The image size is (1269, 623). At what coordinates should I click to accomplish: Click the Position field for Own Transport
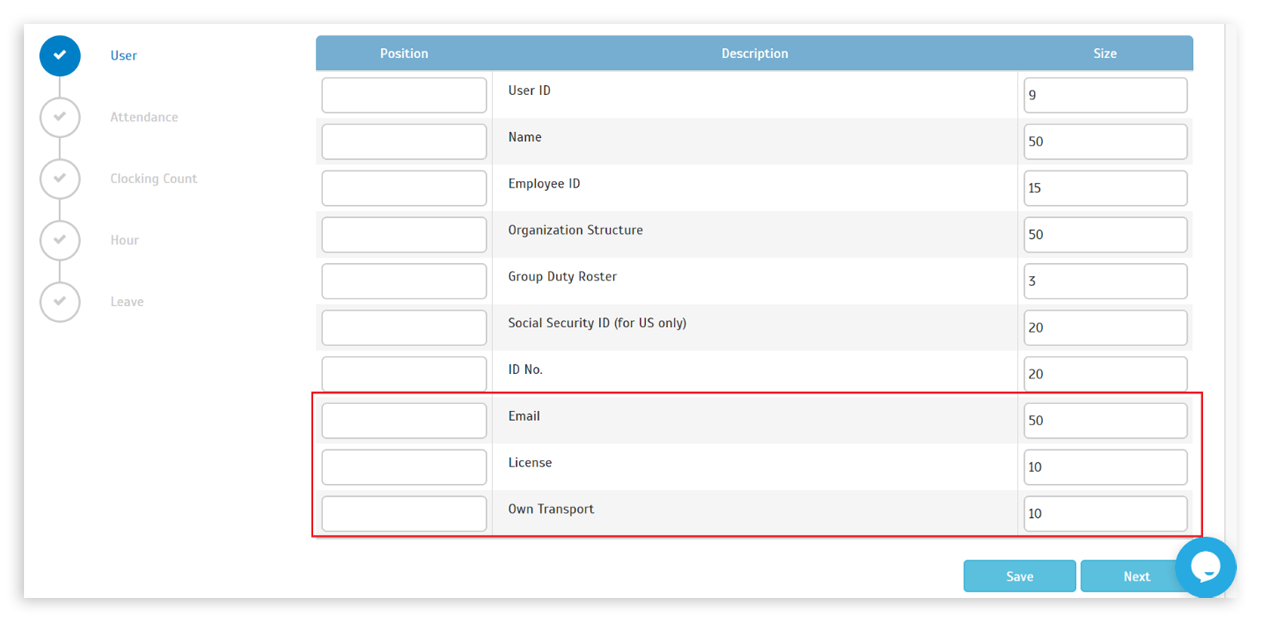click(x=404, y=514)
